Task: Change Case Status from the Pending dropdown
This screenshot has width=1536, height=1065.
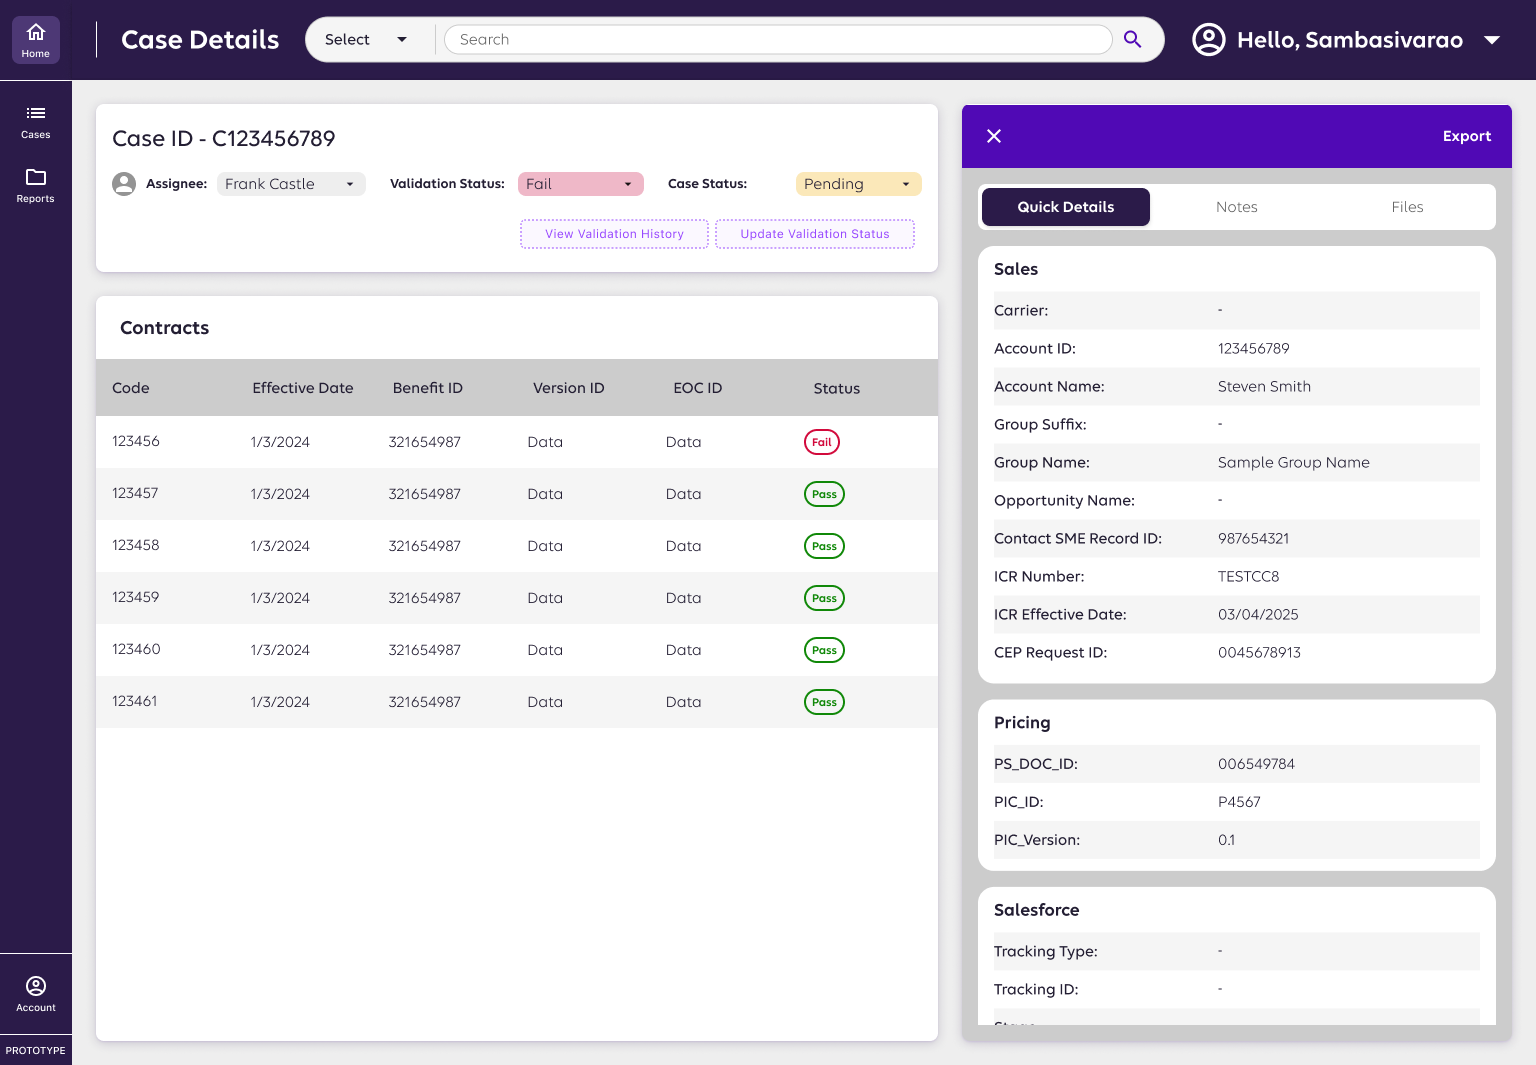Action: (857, 184)
